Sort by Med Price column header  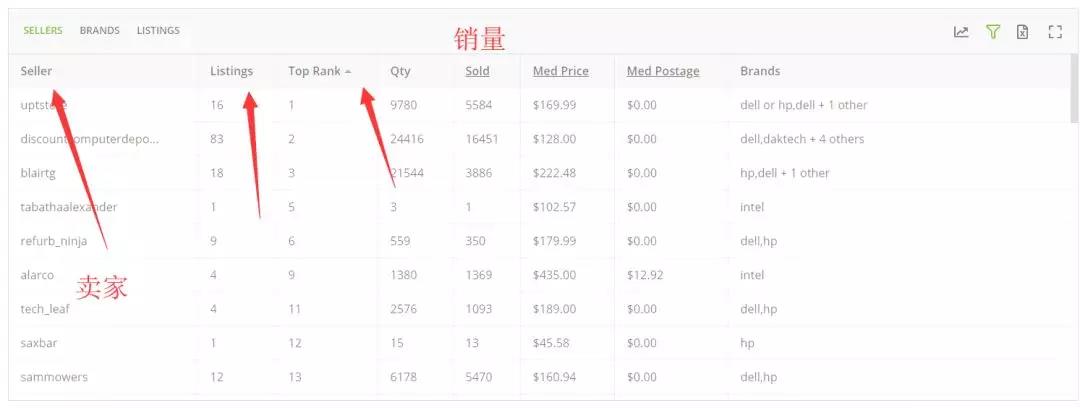coord(561,71)
